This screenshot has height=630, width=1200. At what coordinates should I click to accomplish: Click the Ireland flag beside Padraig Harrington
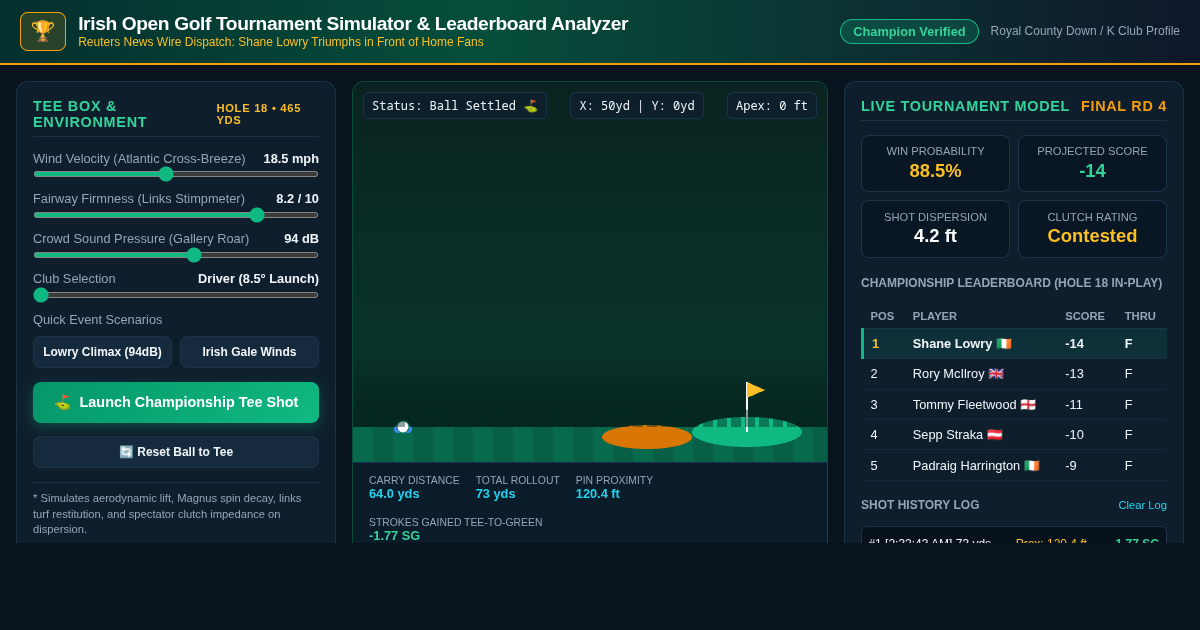click(x=1032, y=466)
